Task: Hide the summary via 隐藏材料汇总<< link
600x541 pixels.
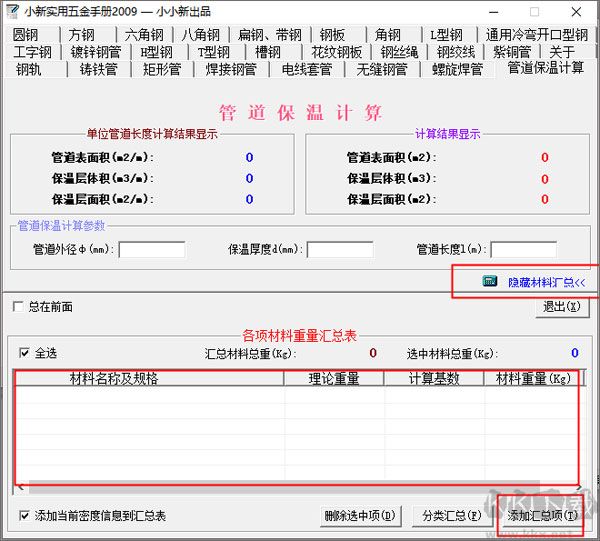Action: [547, 282]
